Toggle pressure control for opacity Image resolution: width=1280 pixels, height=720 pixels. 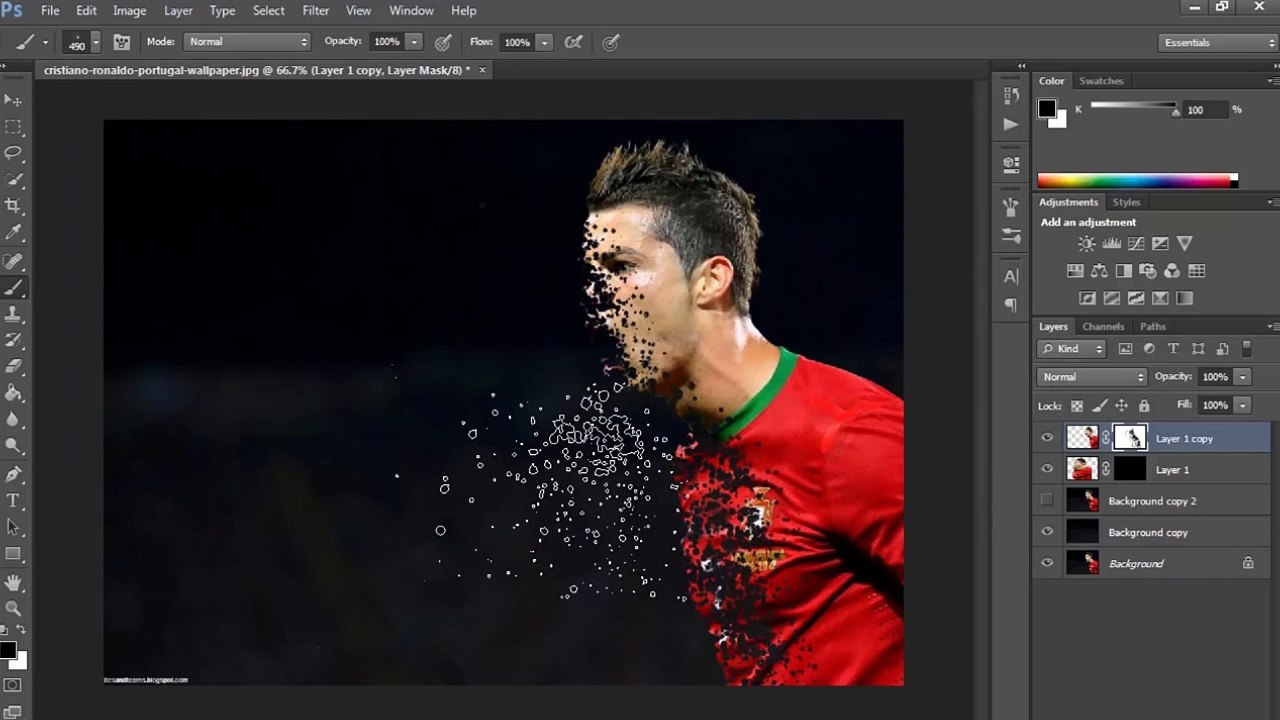pyautogui.click(x=443, y=42)
